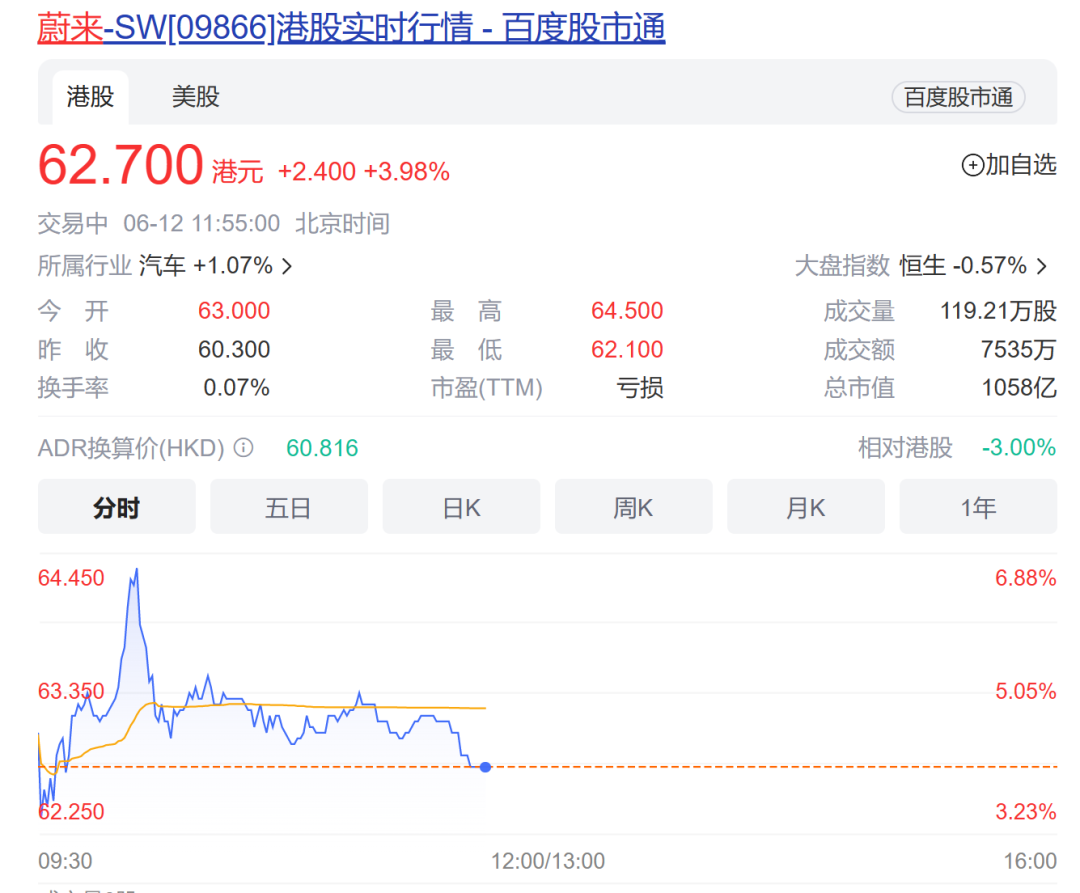
Task: Click the chart axis label 62.250
Action: [71, 812]
